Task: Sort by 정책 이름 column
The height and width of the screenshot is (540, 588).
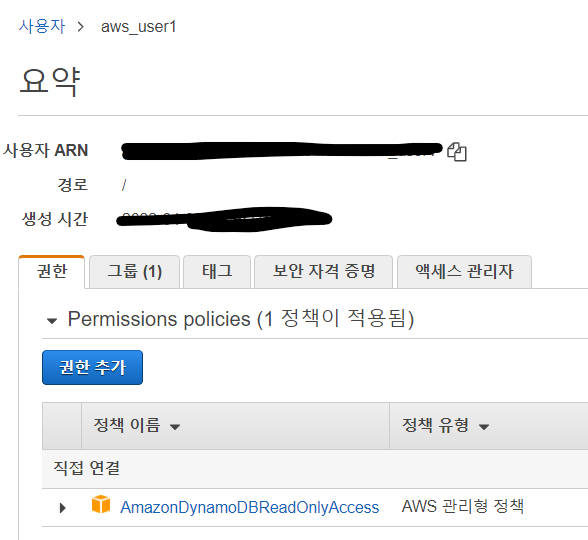Action: tap(136, 426)
